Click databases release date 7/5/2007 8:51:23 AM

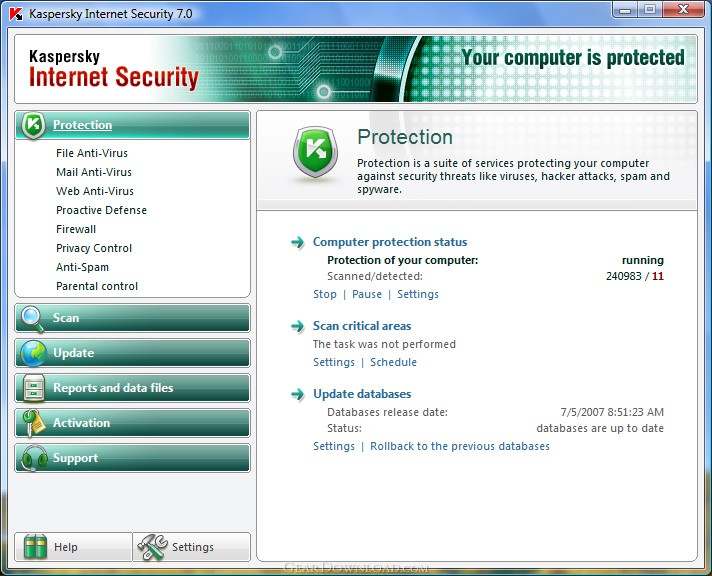[x=612, y=412]
